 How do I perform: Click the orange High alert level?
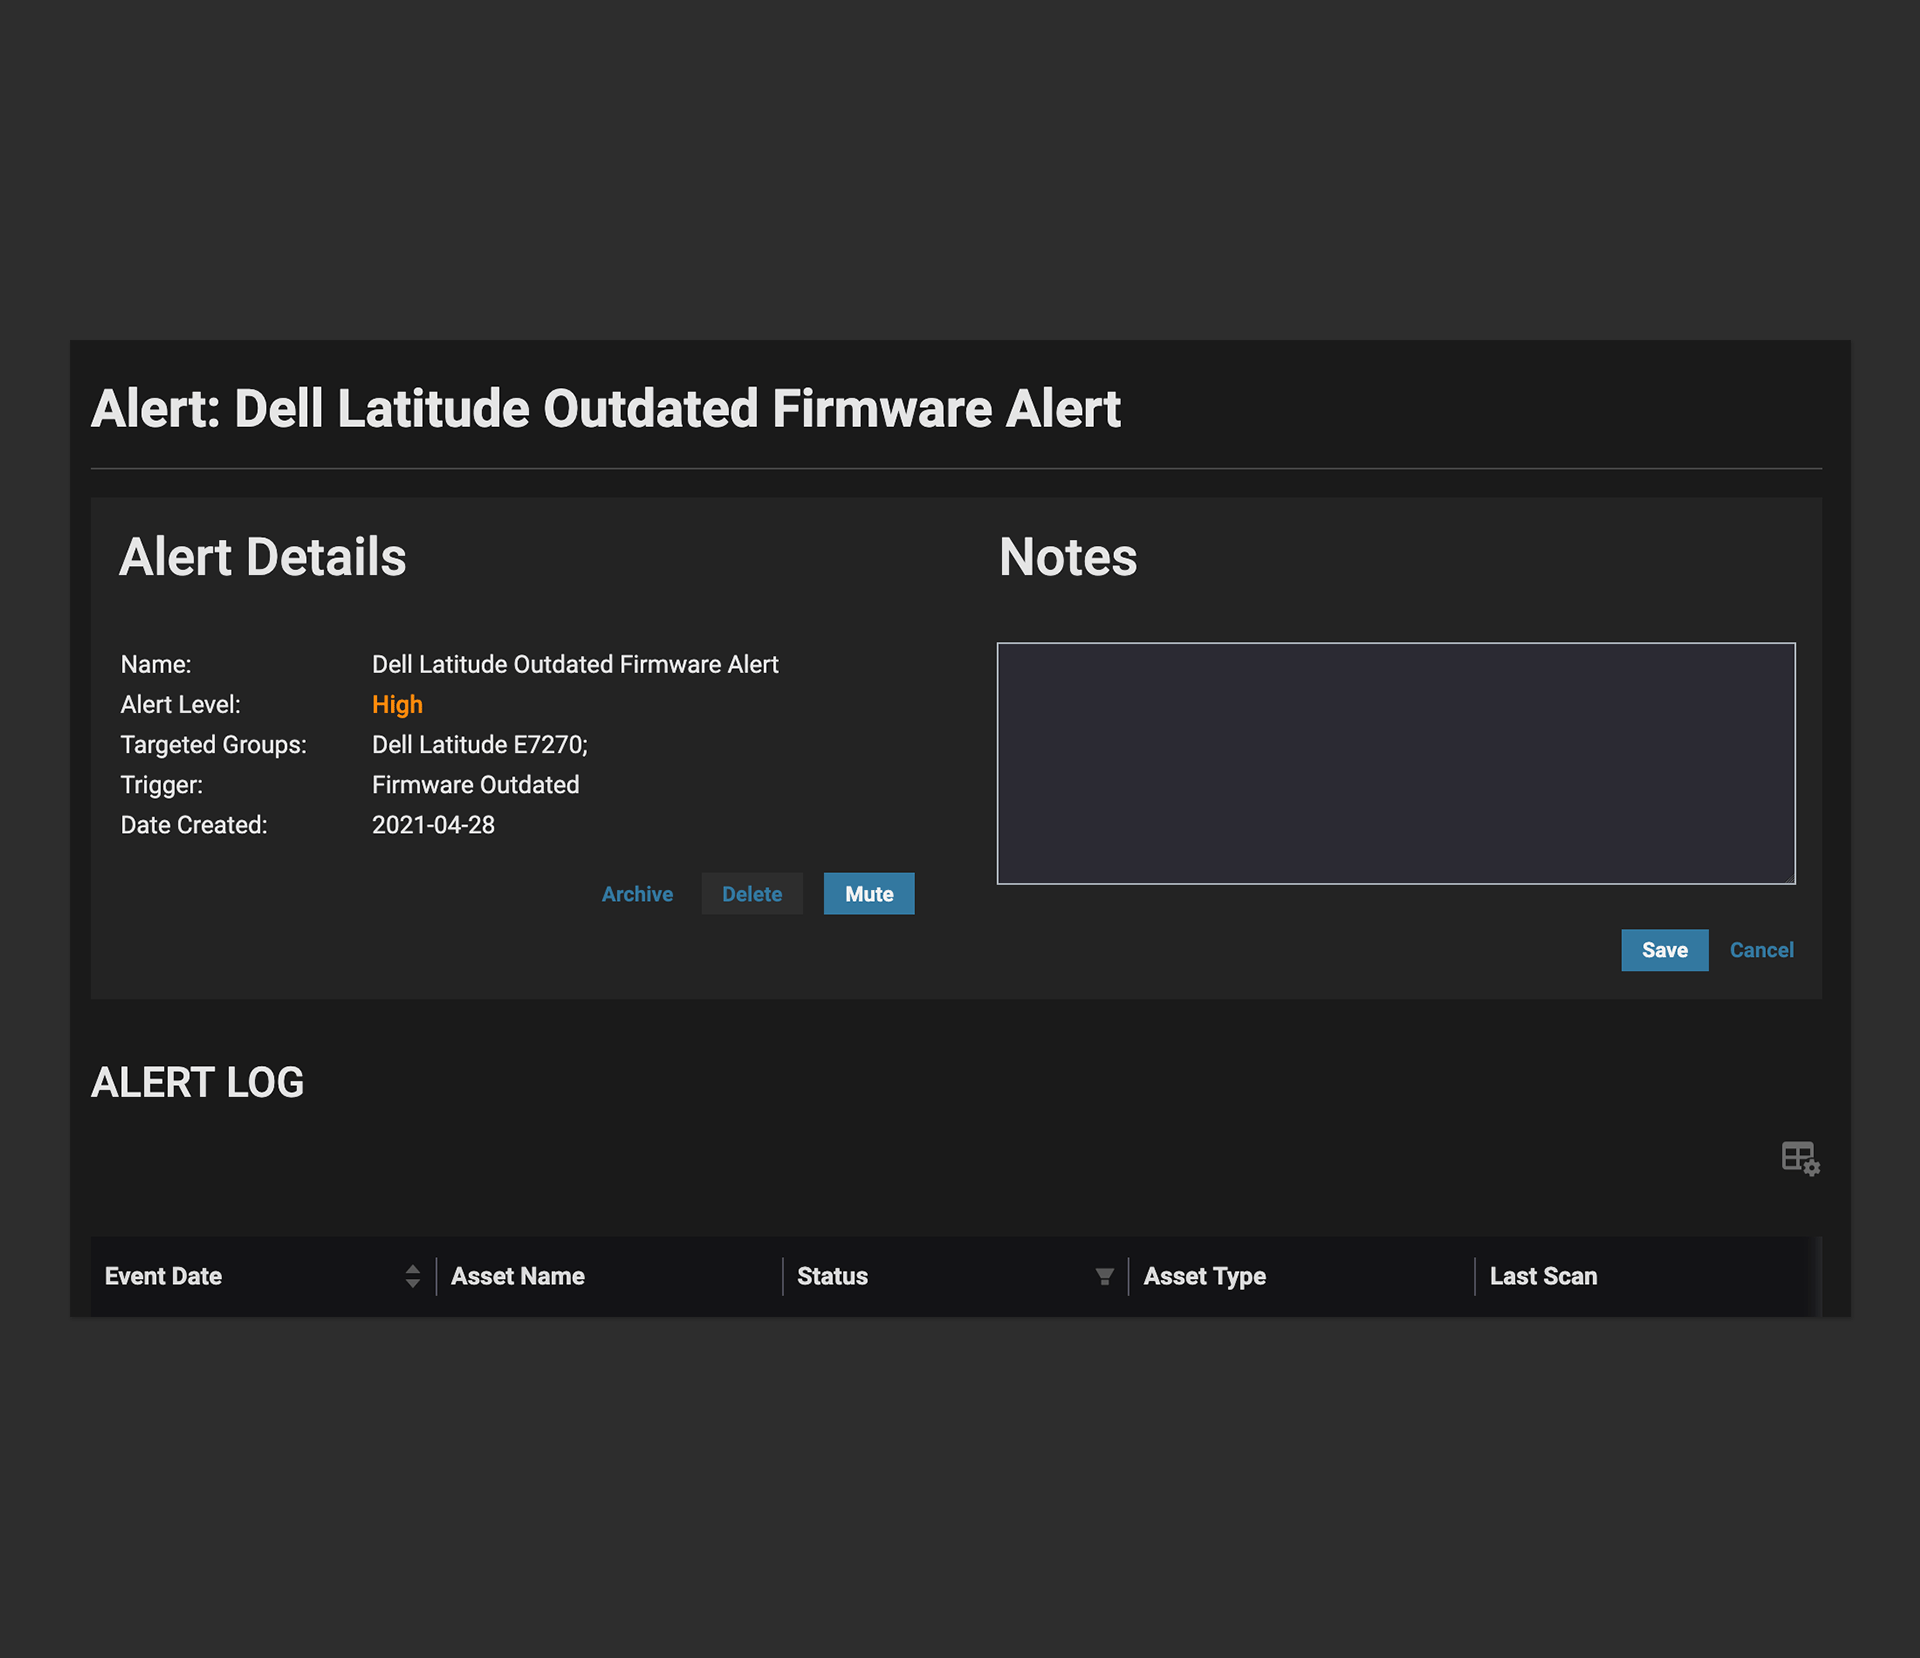click(x=397, y=705)
